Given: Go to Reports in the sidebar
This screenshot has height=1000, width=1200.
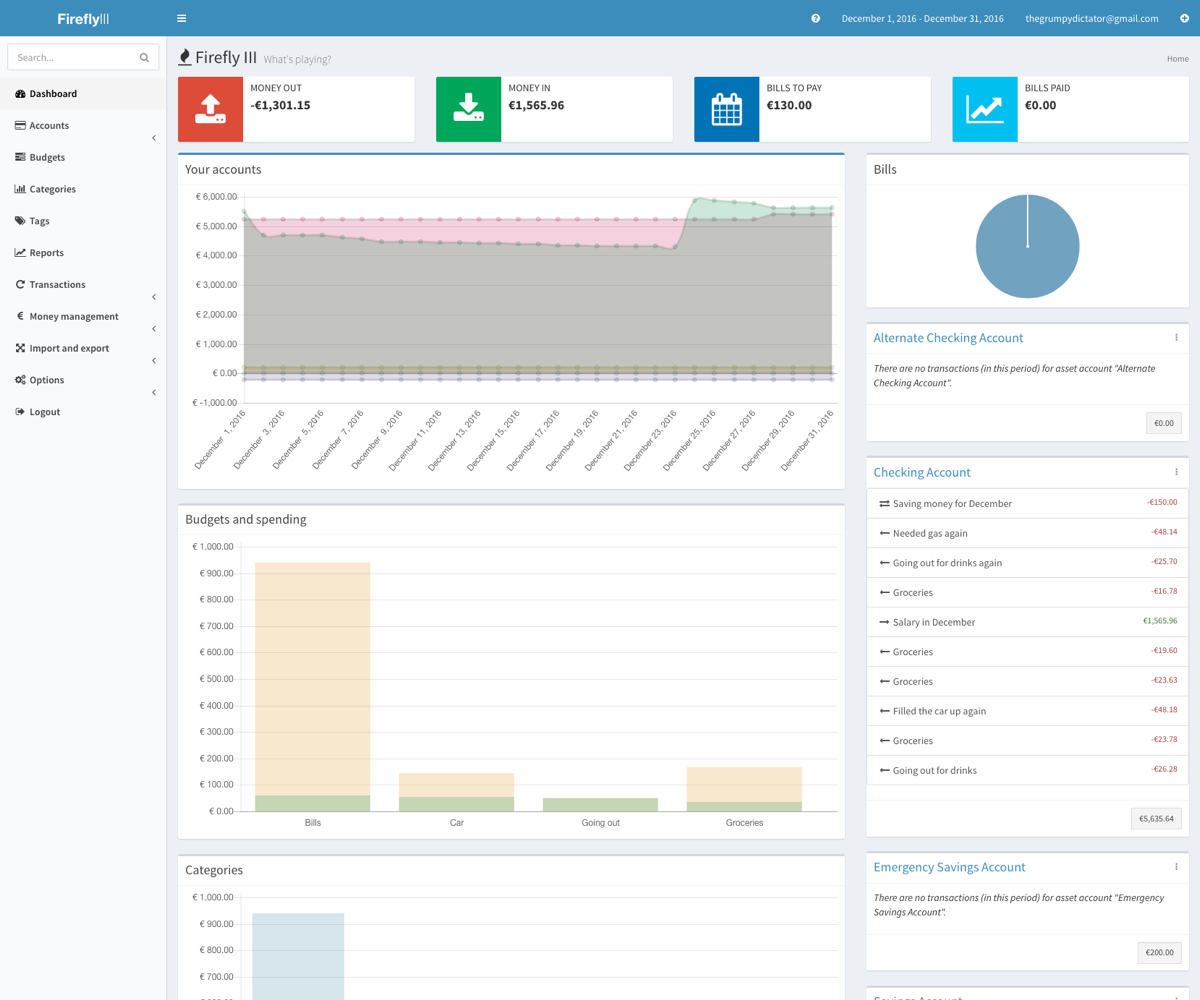Looking at the screenshot, I should coord(46,253).
